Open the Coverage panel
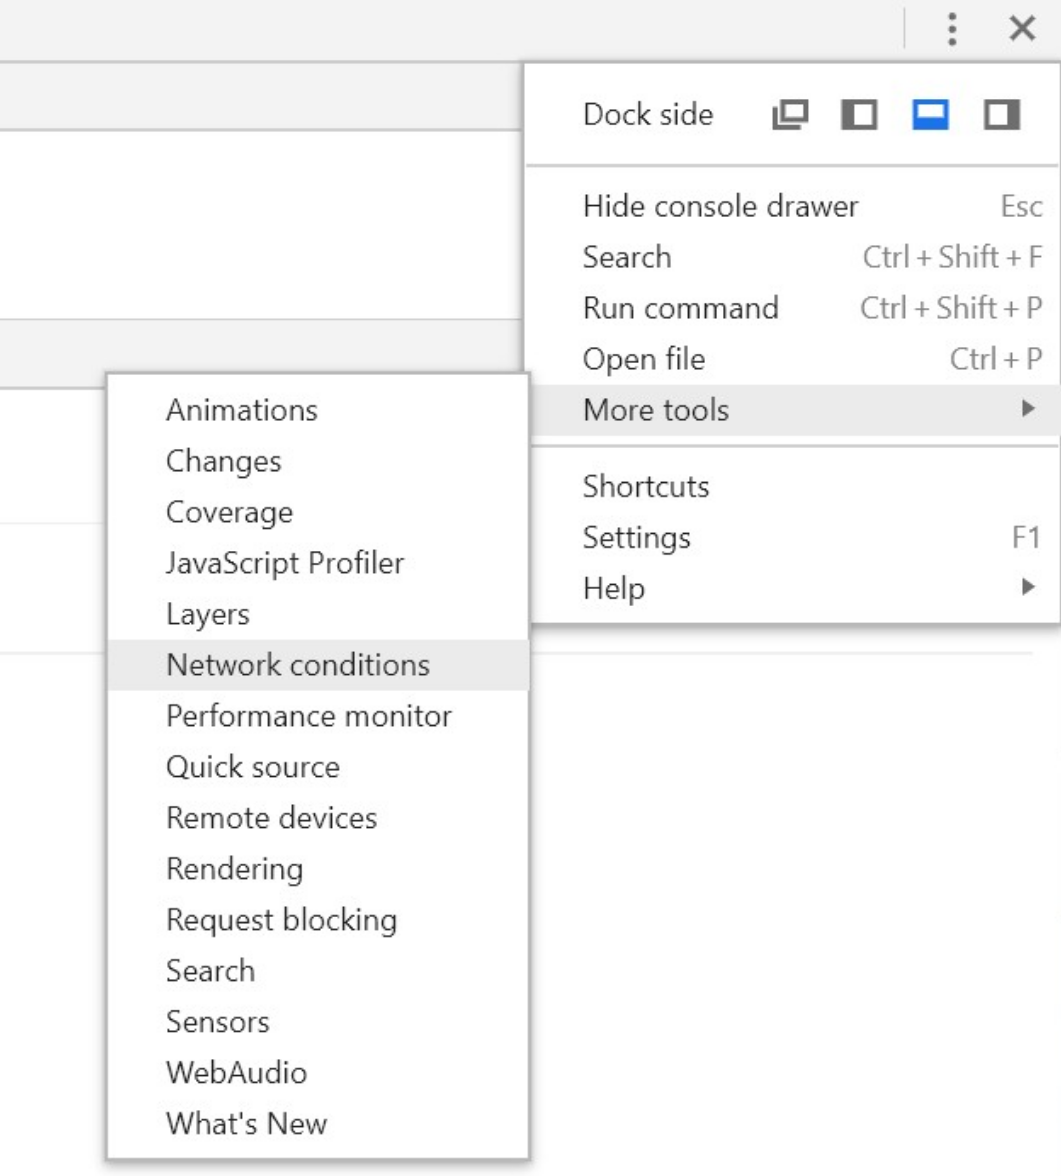Viewport: 1061px width, 1176px height. tap(228, 512)
